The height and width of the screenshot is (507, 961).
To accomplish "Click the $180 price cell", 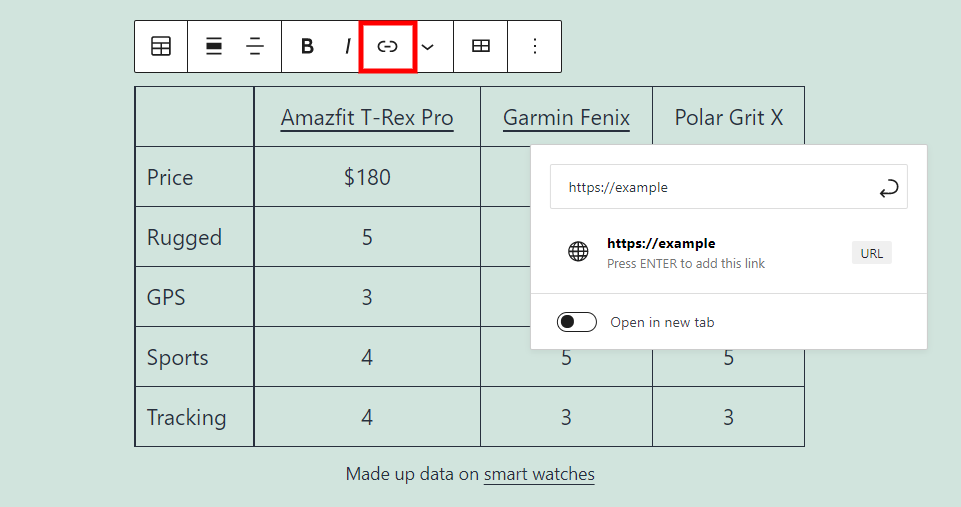I will pos(367,177).
